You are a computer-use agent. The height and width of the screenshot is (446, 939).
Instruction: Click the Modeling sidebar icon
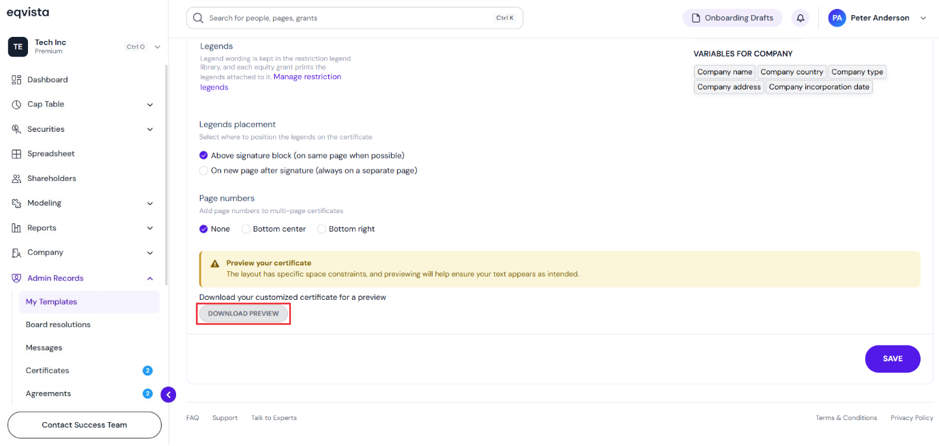(x=16, y=203)
